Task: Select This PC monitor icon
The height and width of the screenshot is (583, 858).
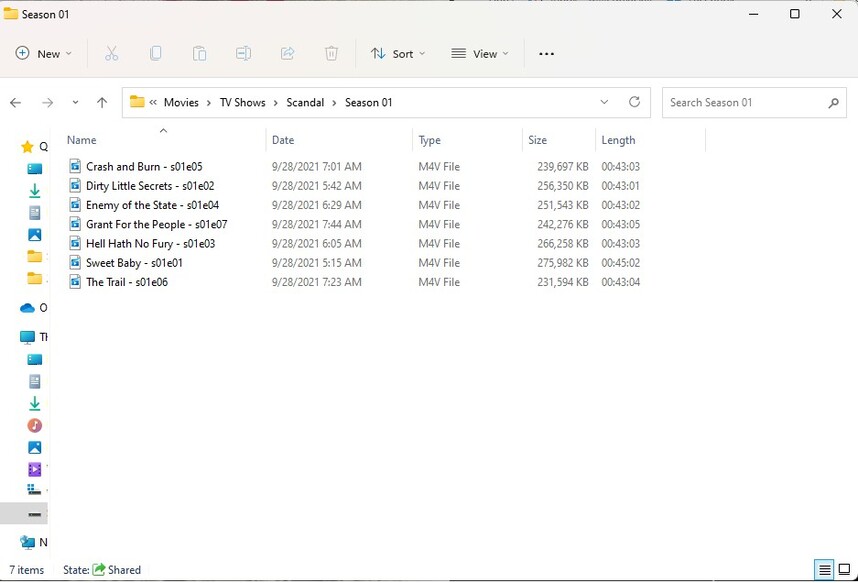Action: pyautogui.click(x=27, y=337)
